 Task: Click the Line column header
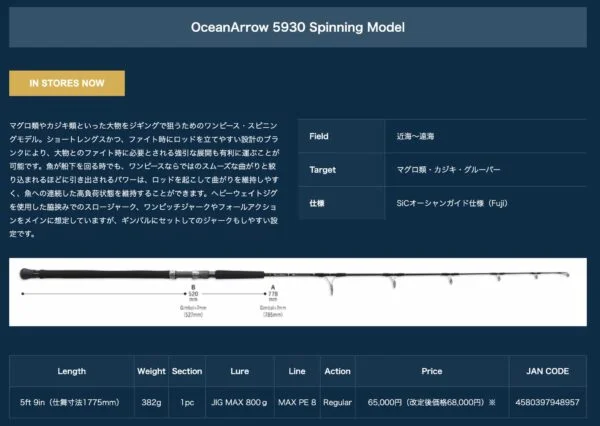click(297, 371)
